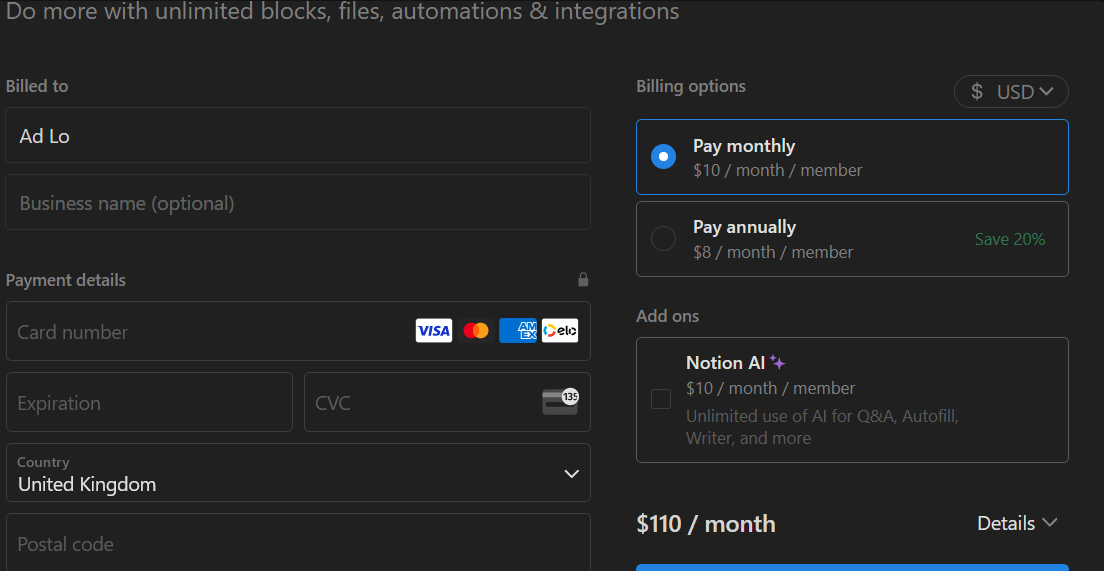Screen dimensions: 1104x571
Task: Click the blue button below the total
Action: pos(852,567)
